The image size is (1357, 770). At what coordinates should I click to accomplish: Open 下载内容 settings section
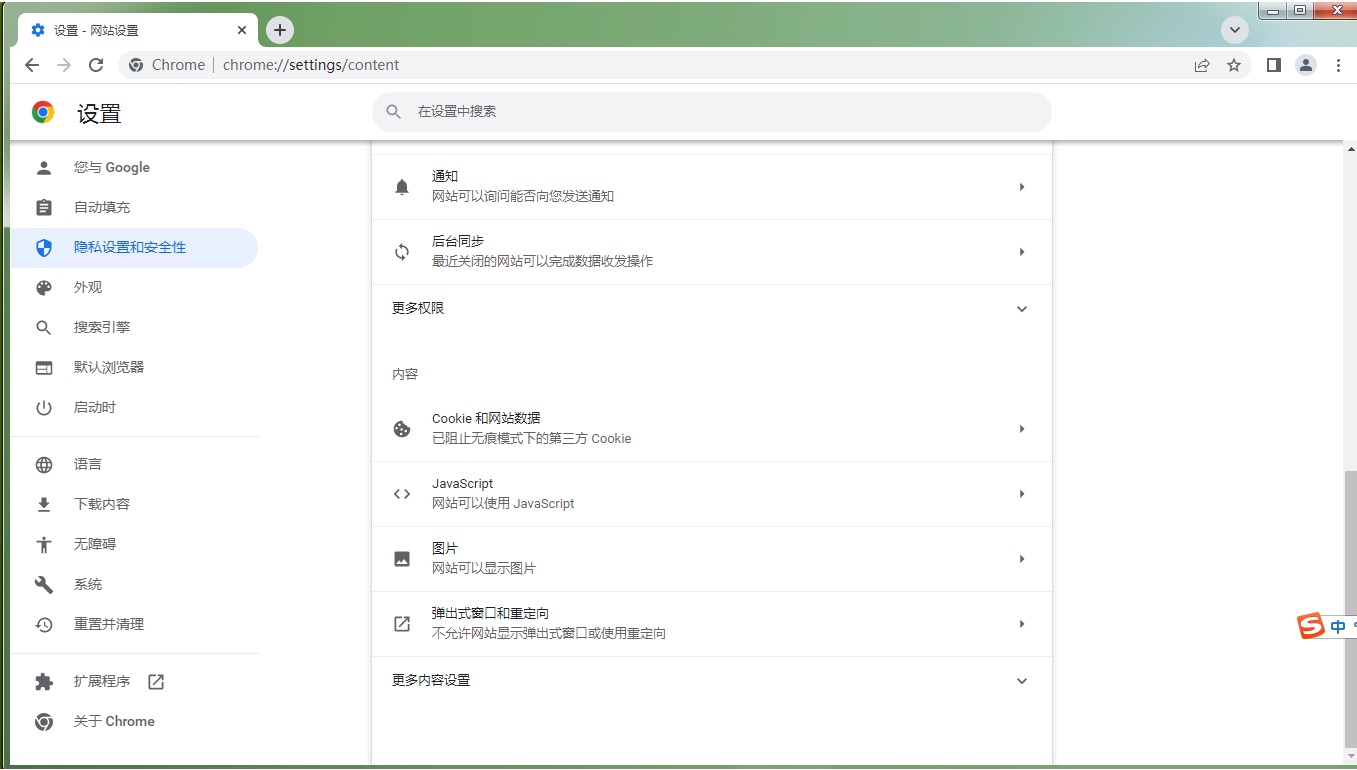coord(134,505)
